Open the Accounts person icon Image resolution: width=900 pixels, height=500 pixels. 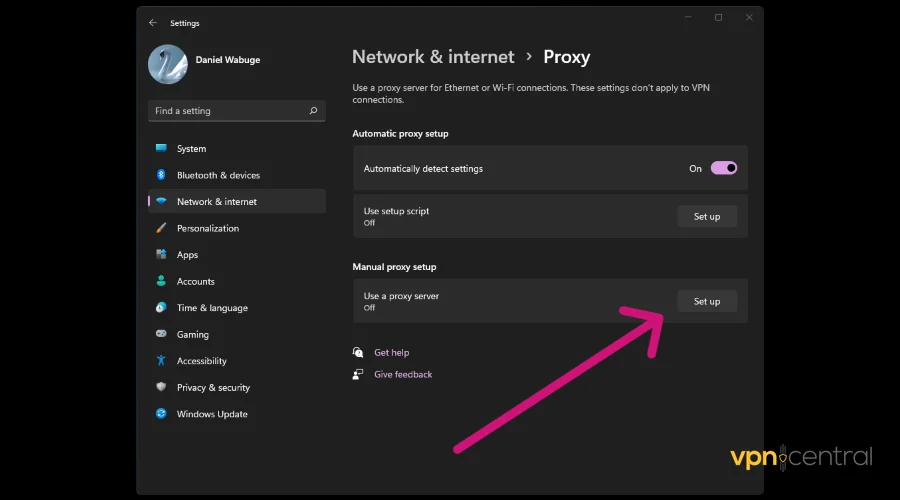point(161,282)
